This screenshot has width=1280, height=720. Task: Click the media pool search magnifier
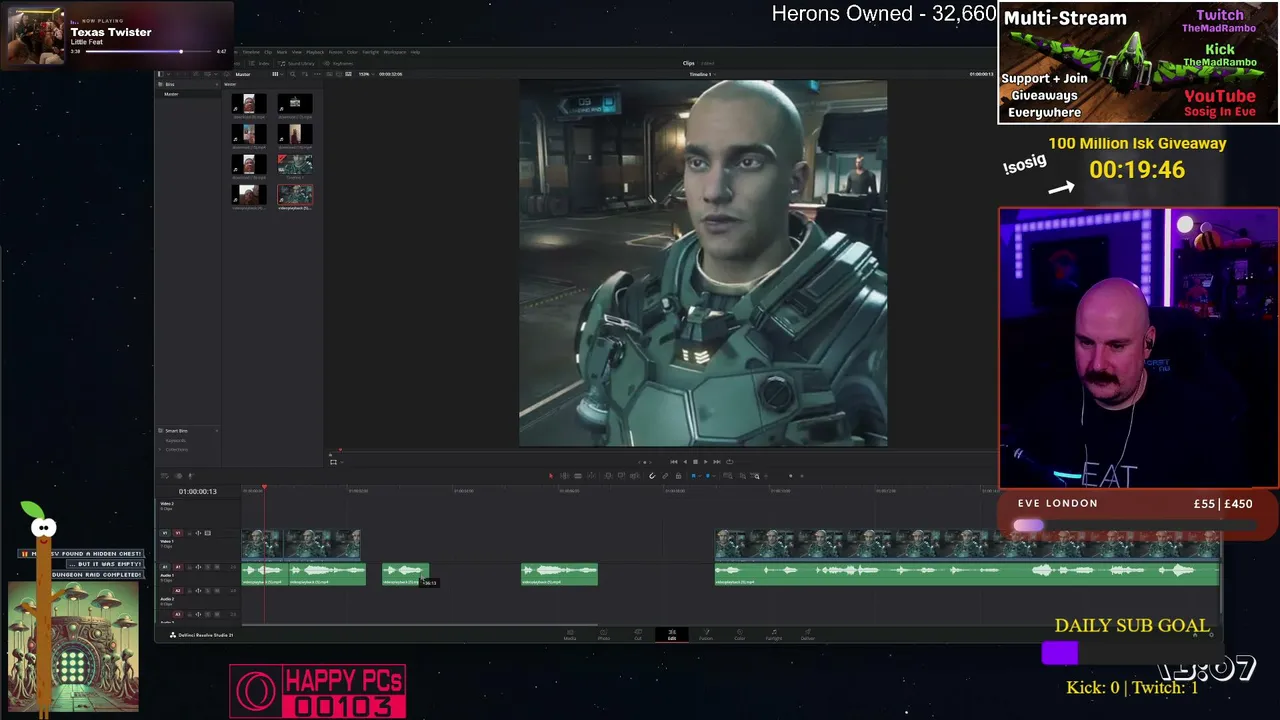pos(292,74)
